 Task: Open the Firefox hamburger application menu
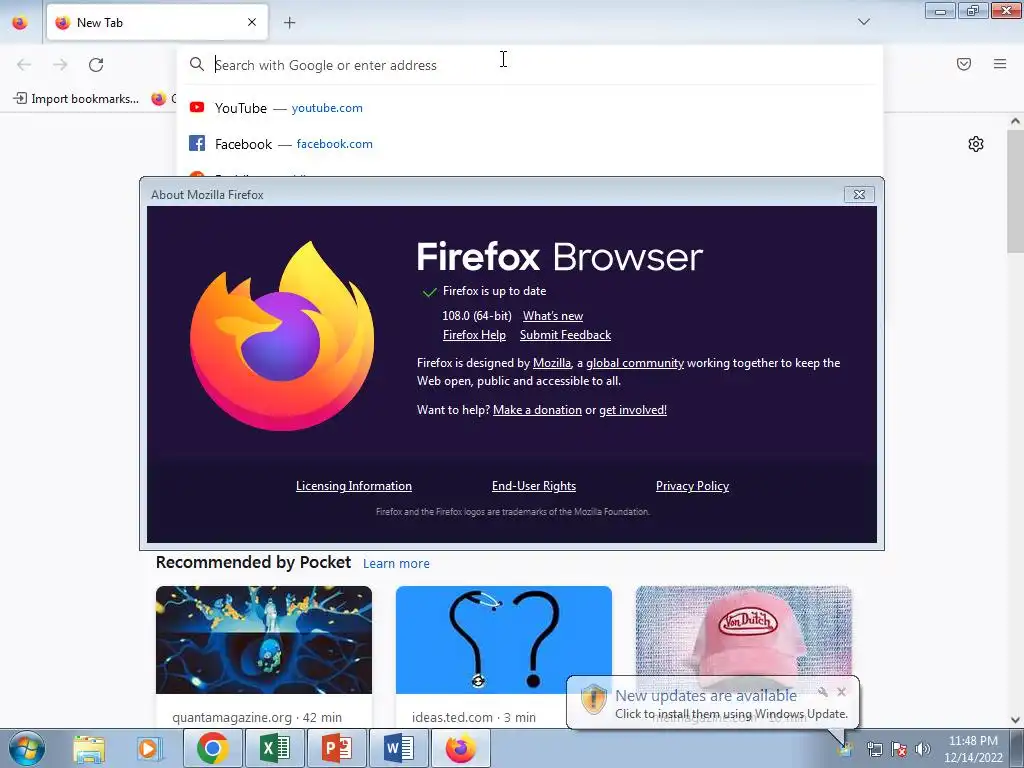click(x=1000, y=64)
